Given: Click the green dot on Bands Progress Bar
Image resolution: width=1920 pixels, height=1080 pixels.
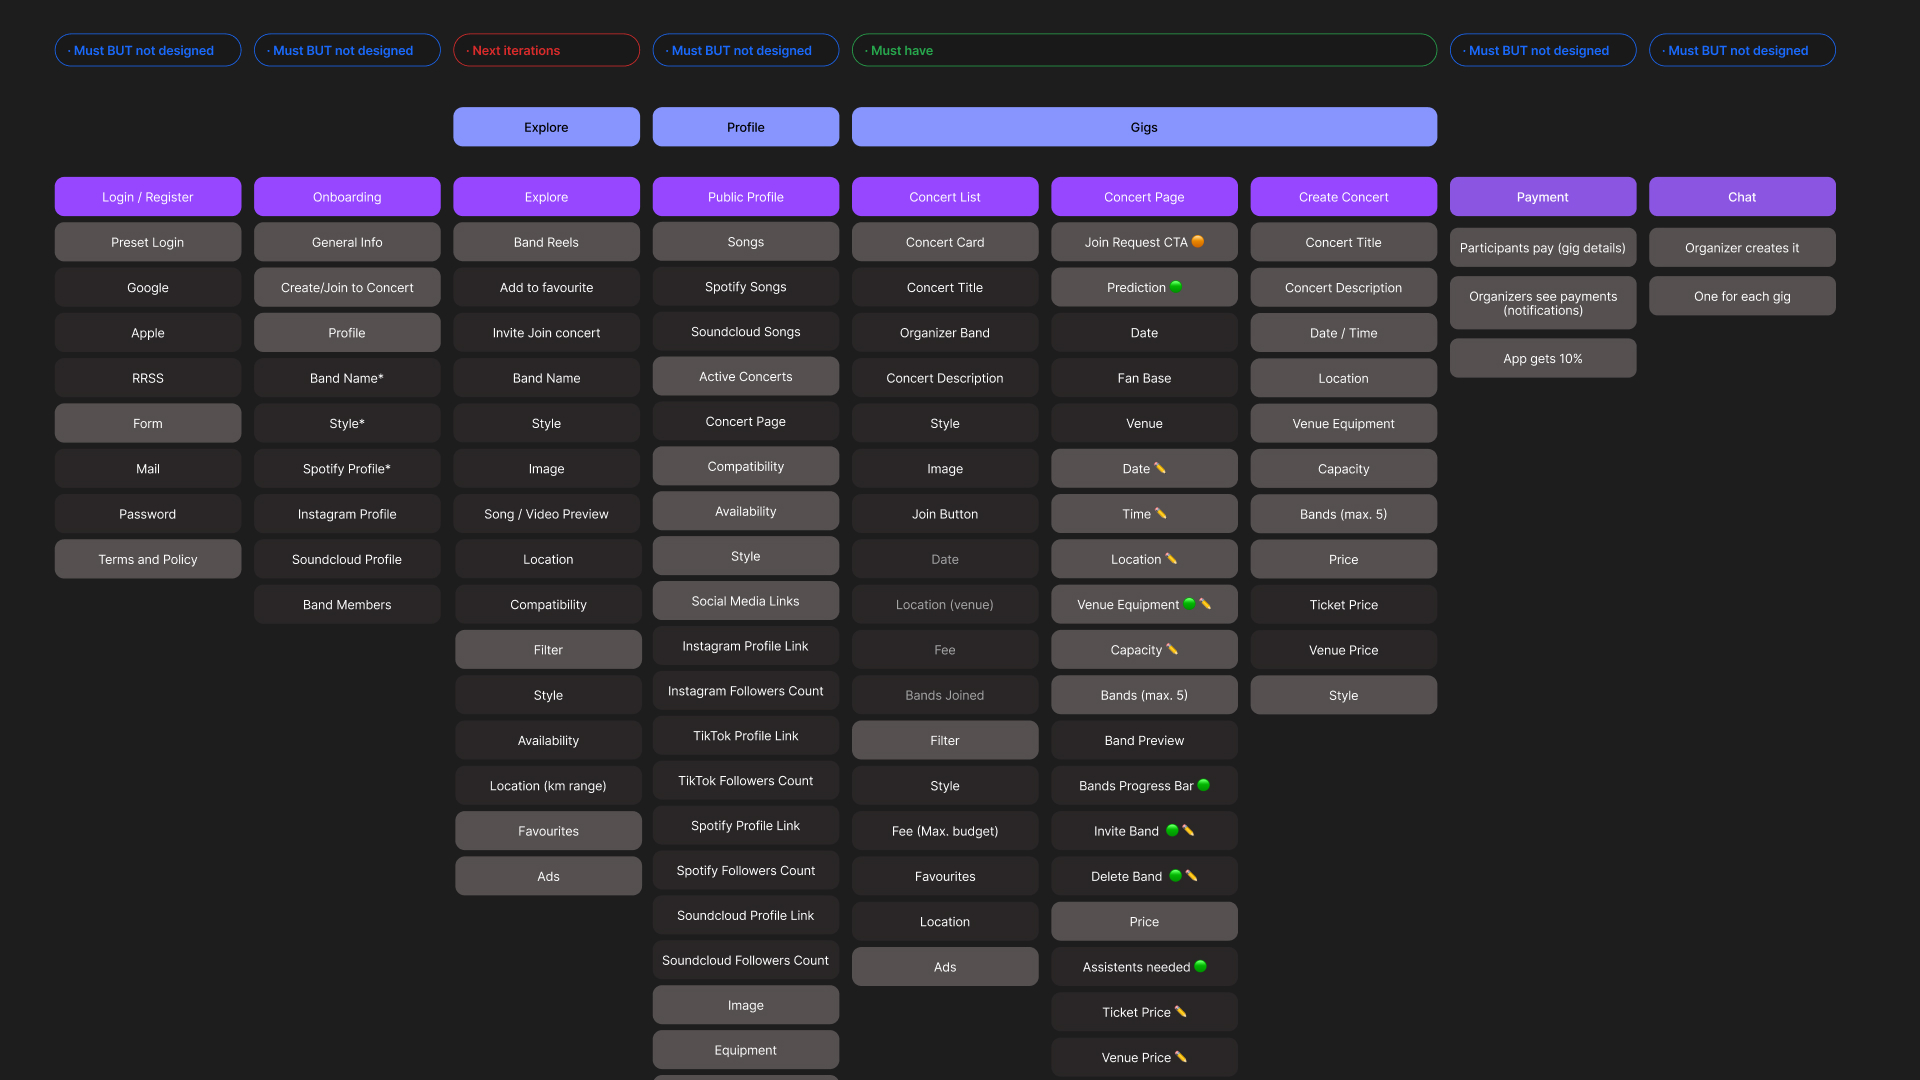Looking at the screenshot, I should point(1204,786).
